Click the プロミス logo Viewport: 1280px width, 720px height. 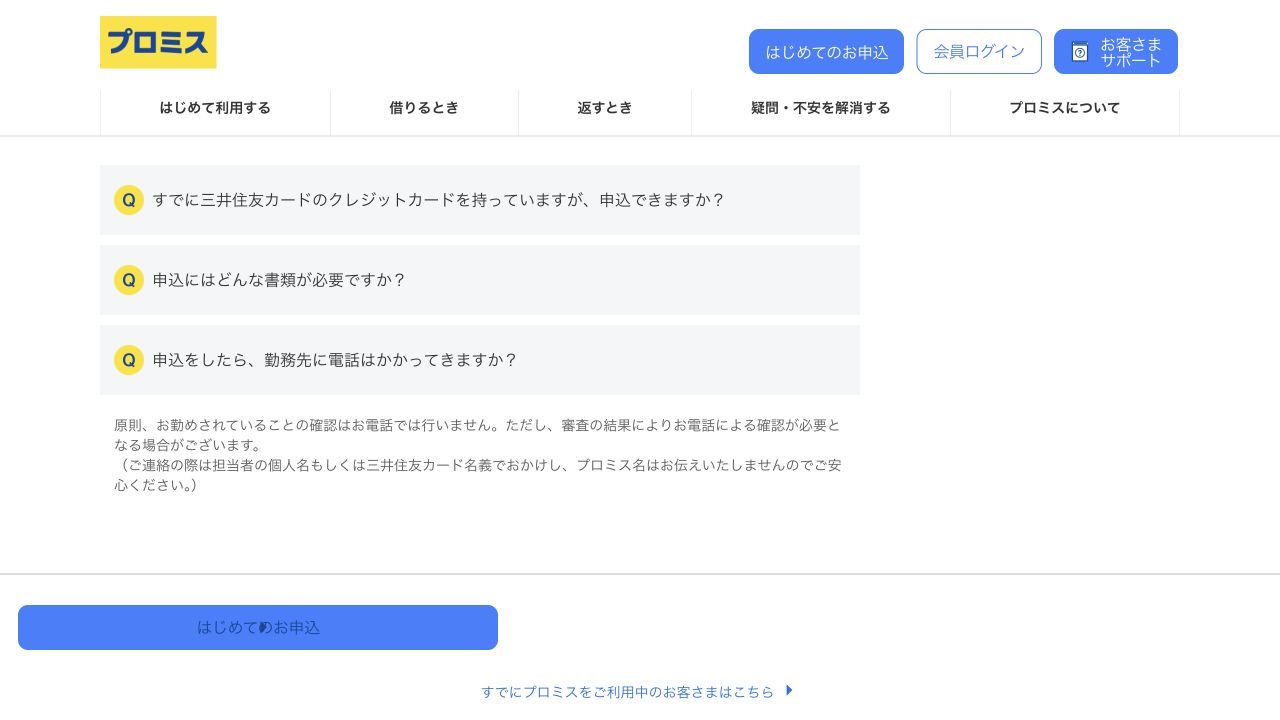pyautogui.click(x=158, y=42)
